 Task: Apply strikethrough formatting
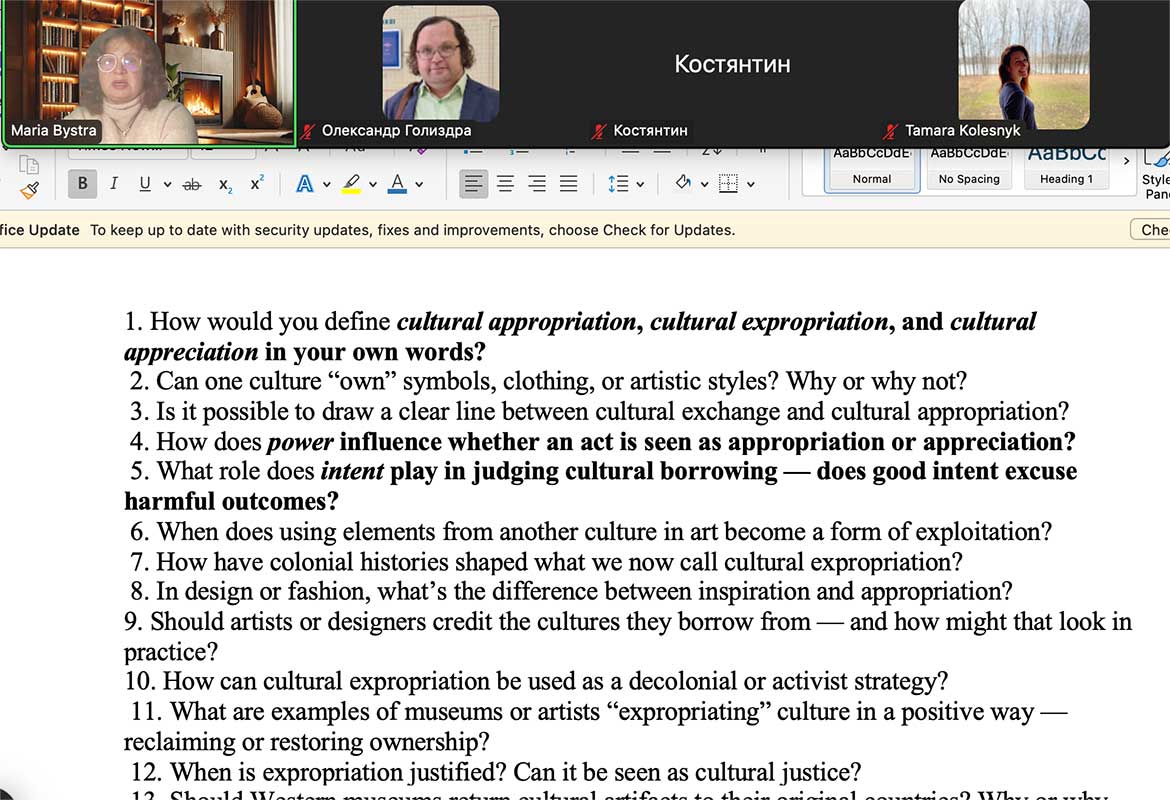(192, 184)
